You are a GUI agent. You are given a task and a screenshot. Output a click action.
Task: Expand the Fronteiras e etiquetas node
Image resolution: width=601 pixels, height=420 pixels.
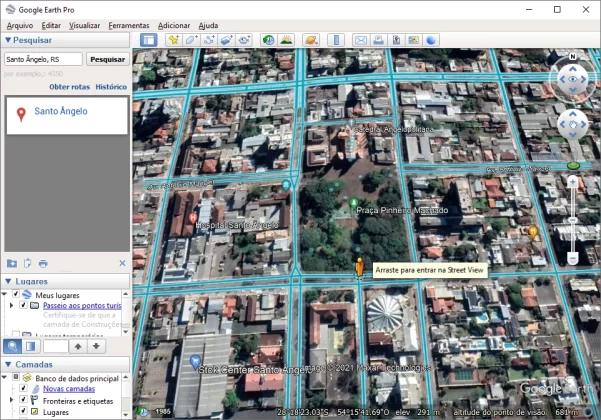[11, 400]
